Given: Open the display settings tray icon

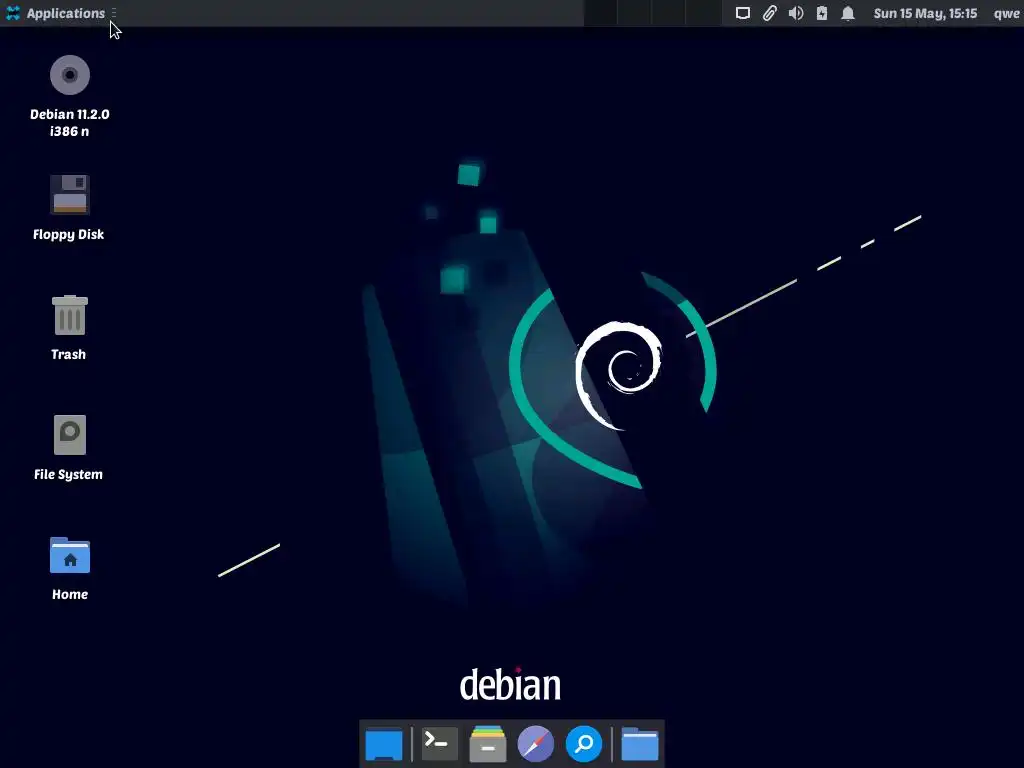Looking at the screenshot, I should coord(743,13).
